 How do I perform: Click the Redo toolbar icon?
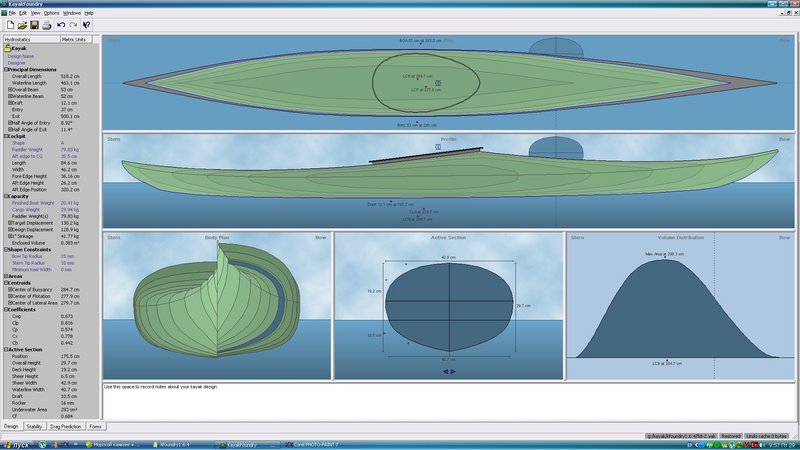pyautogui.click(x=73, y=24)
